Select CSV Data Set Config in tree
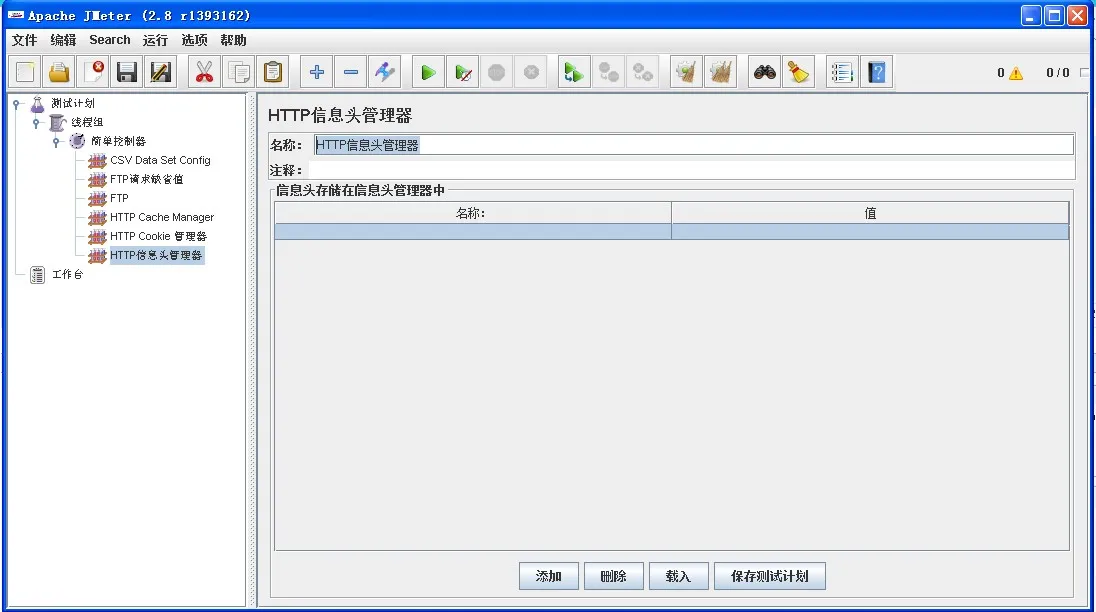Viewport: 1096px width, 612px height. pos(160,160)
